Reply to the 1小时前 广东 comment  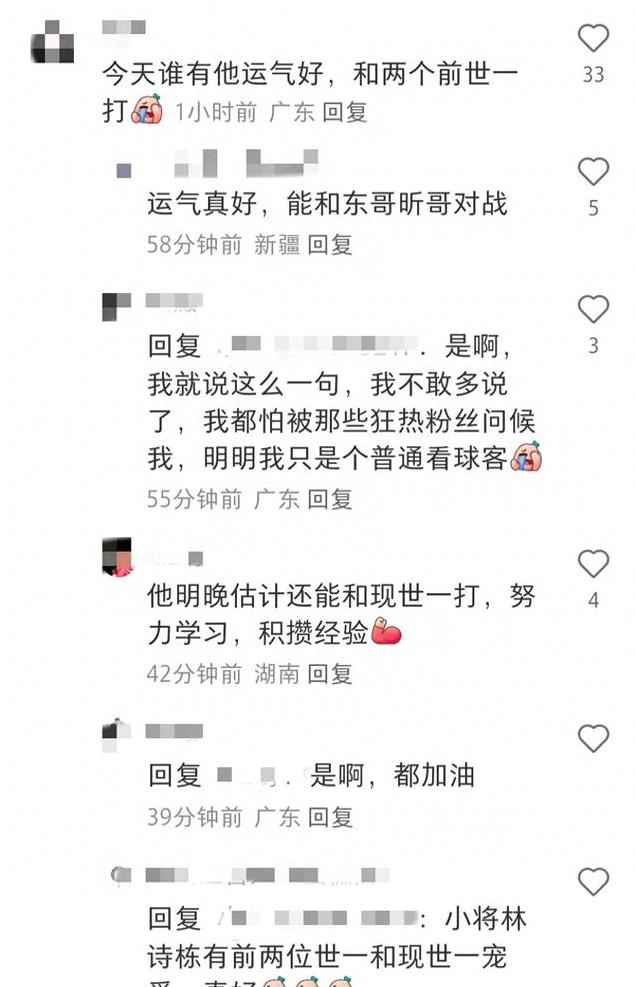point(344,112)
